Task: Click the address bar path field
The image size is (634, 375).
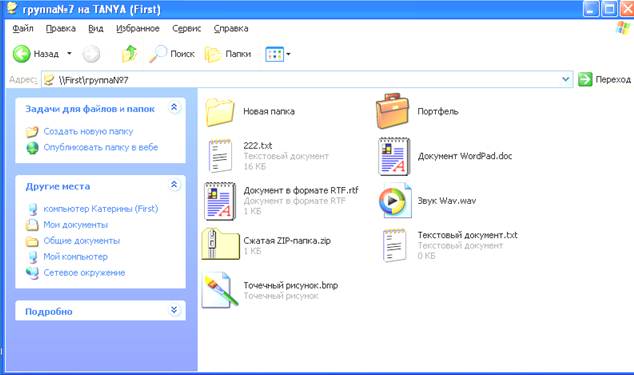Action: [301, 80]
